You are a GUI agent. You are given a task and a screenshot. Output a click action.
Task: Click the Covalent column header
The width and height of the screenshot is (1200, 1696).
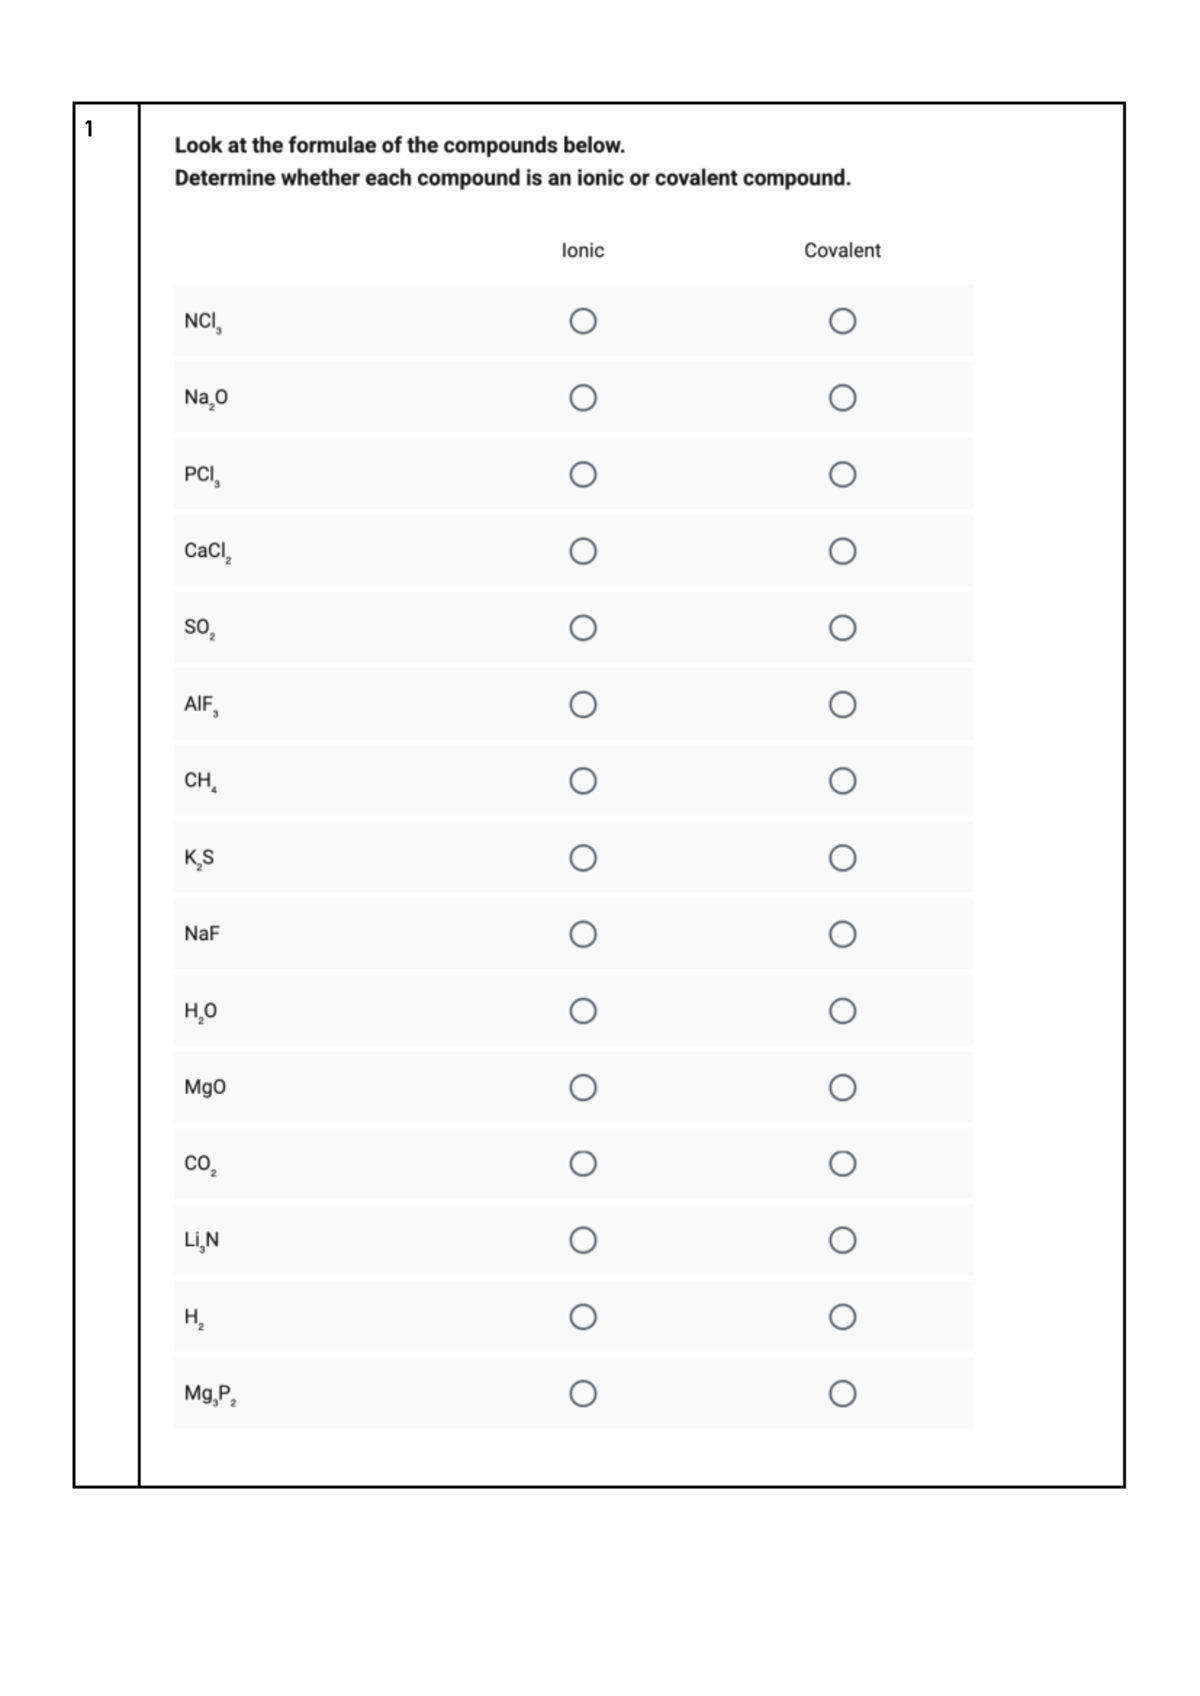(842, 251)
